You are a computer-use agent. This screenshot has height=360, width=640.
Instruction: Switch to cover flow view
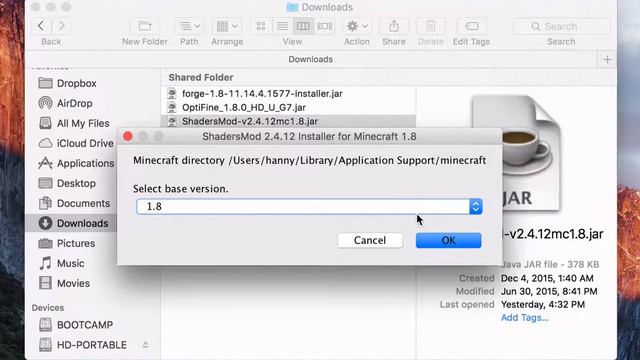[324, 26]
